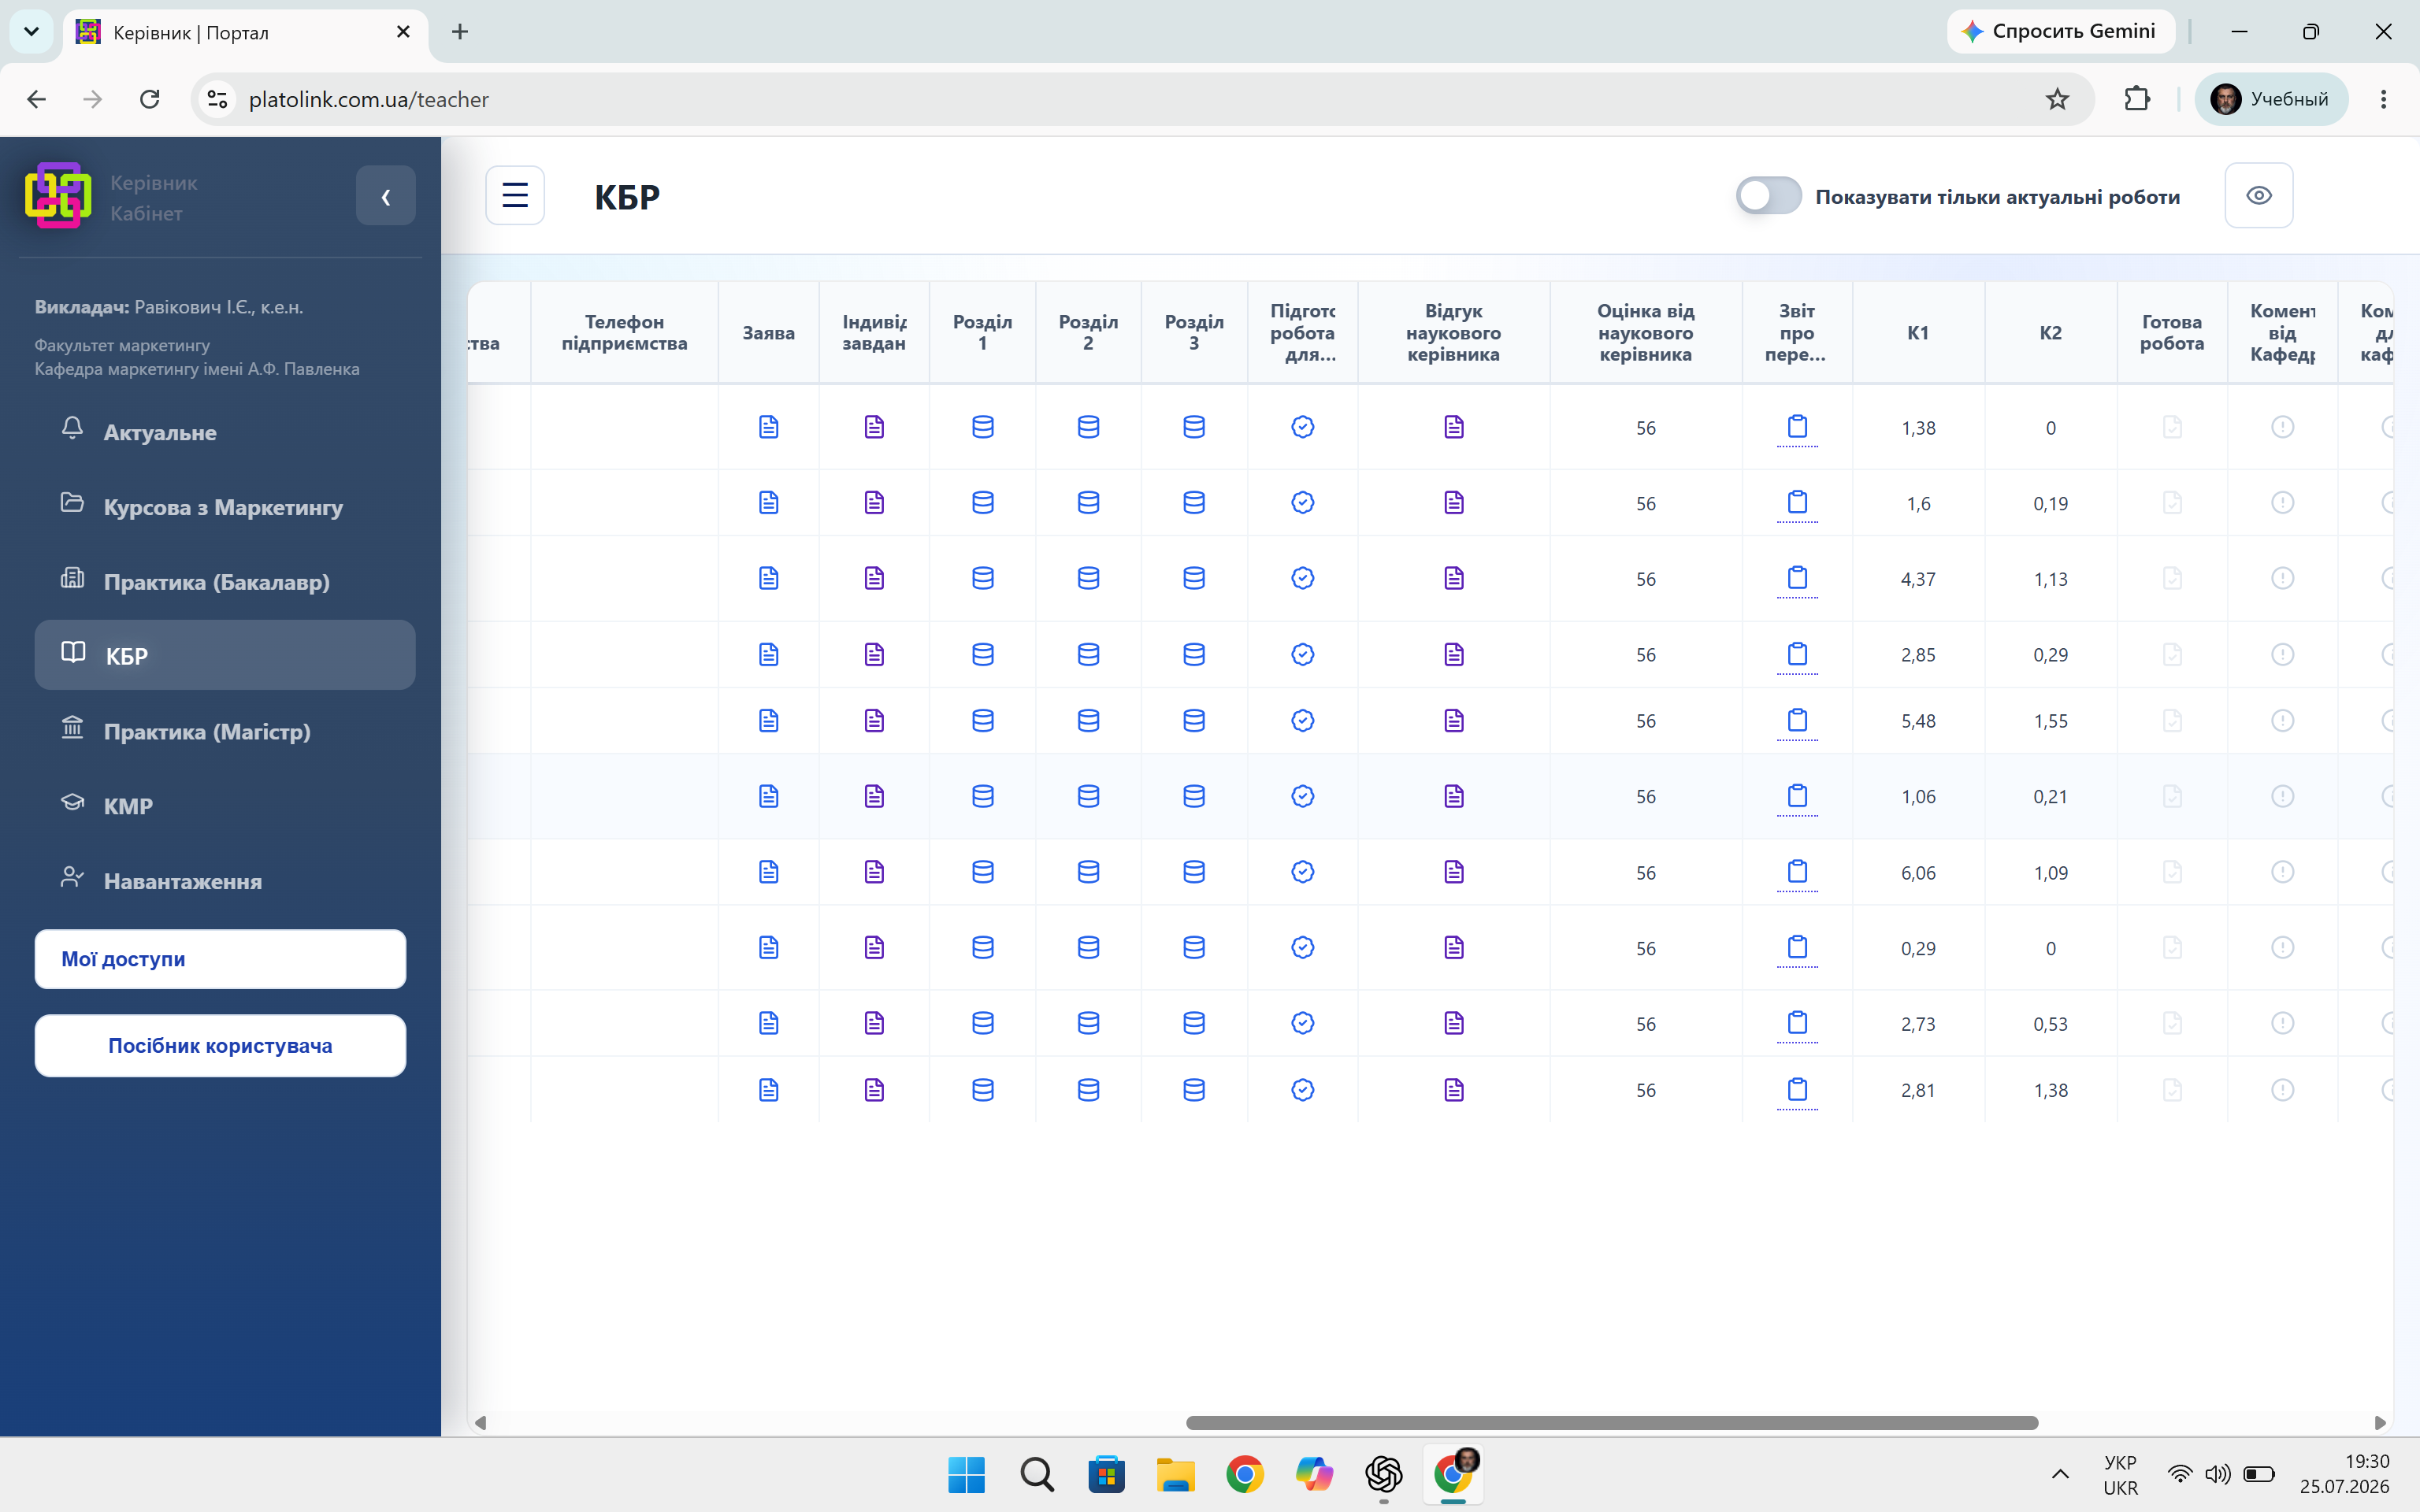Open Розділ 2 icon in row with K1 6,06

[1088, 872]
